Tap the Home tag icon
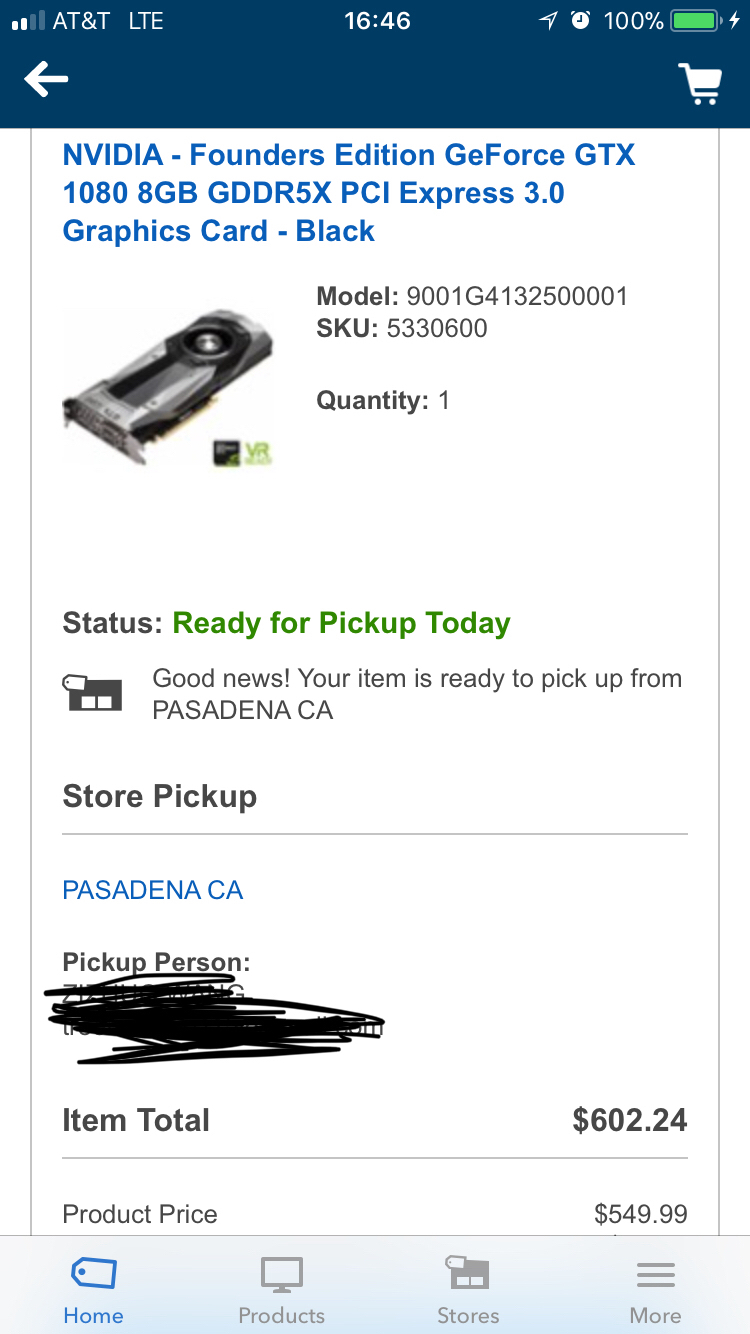 click(93, 1275)
